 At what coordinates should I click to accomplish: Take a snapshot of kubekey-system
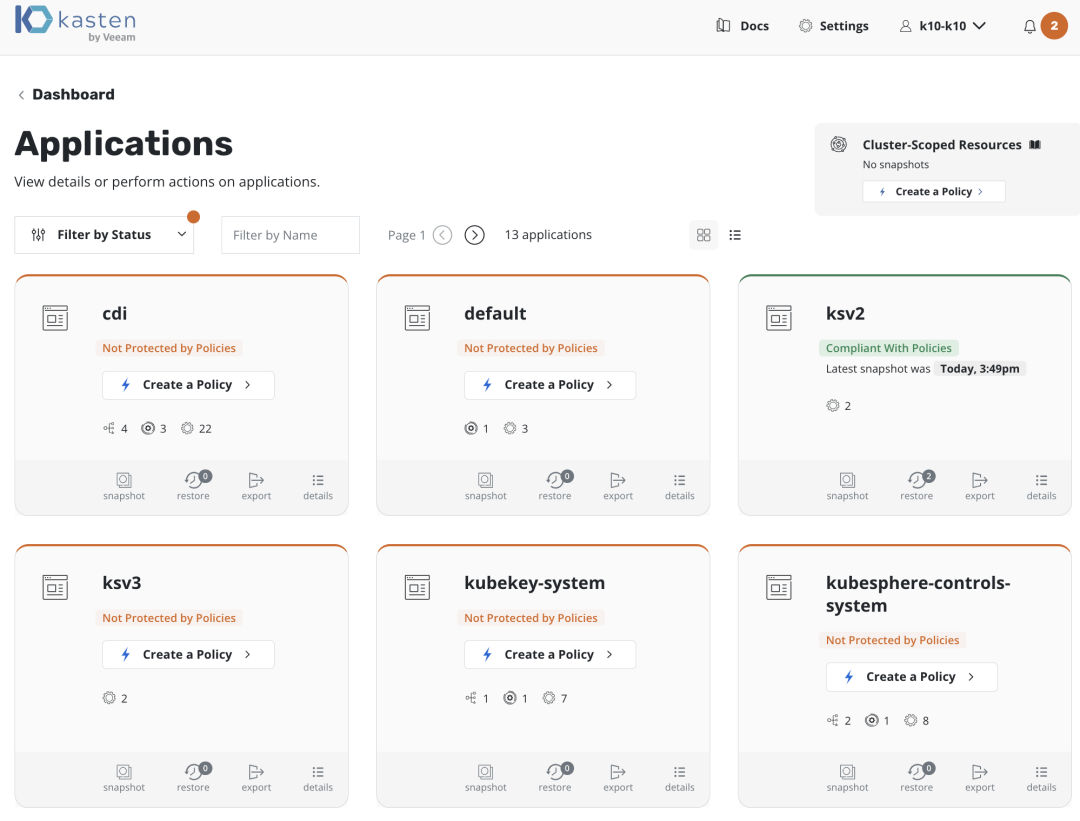coord(486,778)
